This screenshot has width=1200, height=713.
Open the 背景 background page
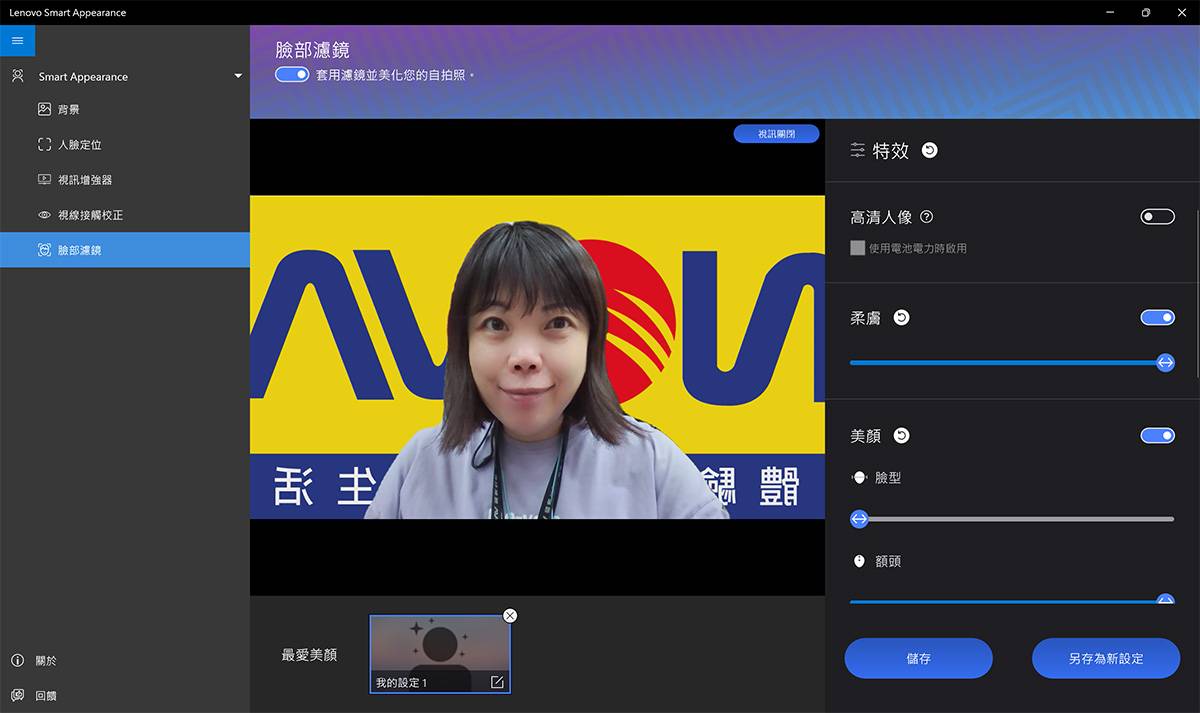[x=125, y=109]
